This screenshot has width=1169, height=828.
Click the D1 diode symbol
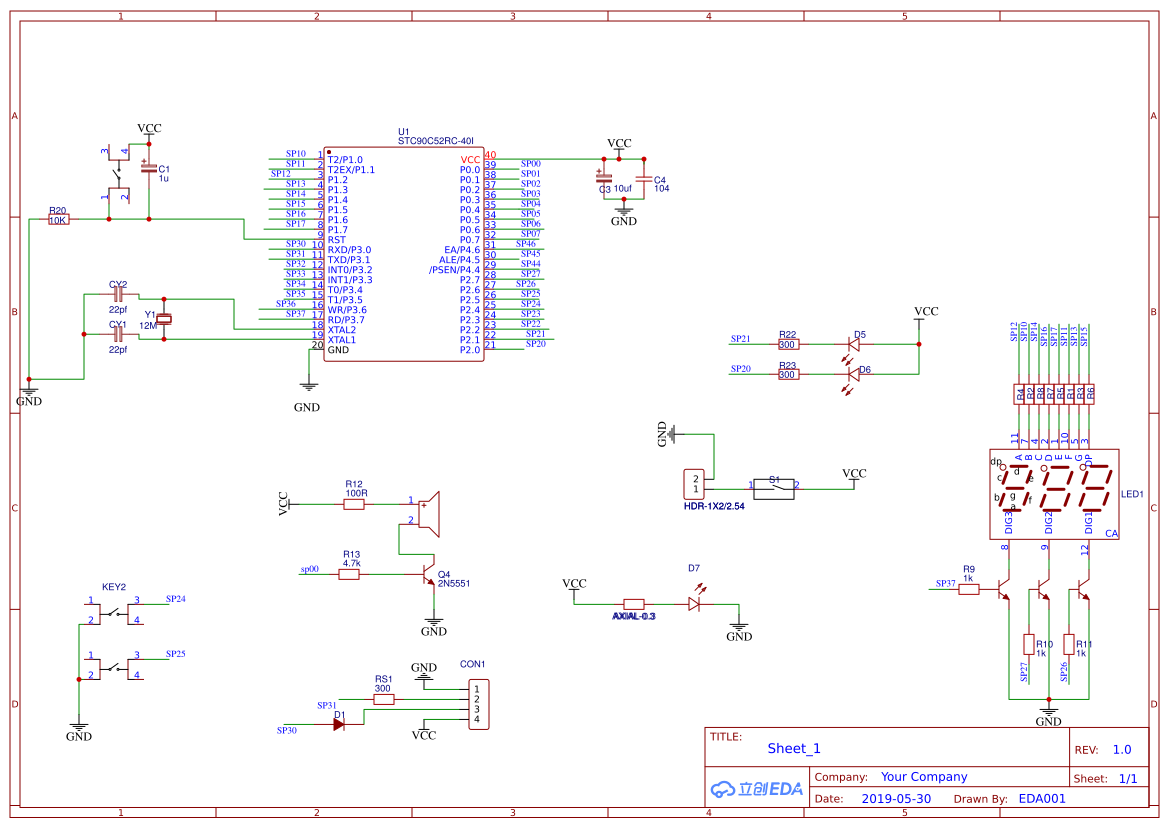pyautogui.click(x=339, y=724)
